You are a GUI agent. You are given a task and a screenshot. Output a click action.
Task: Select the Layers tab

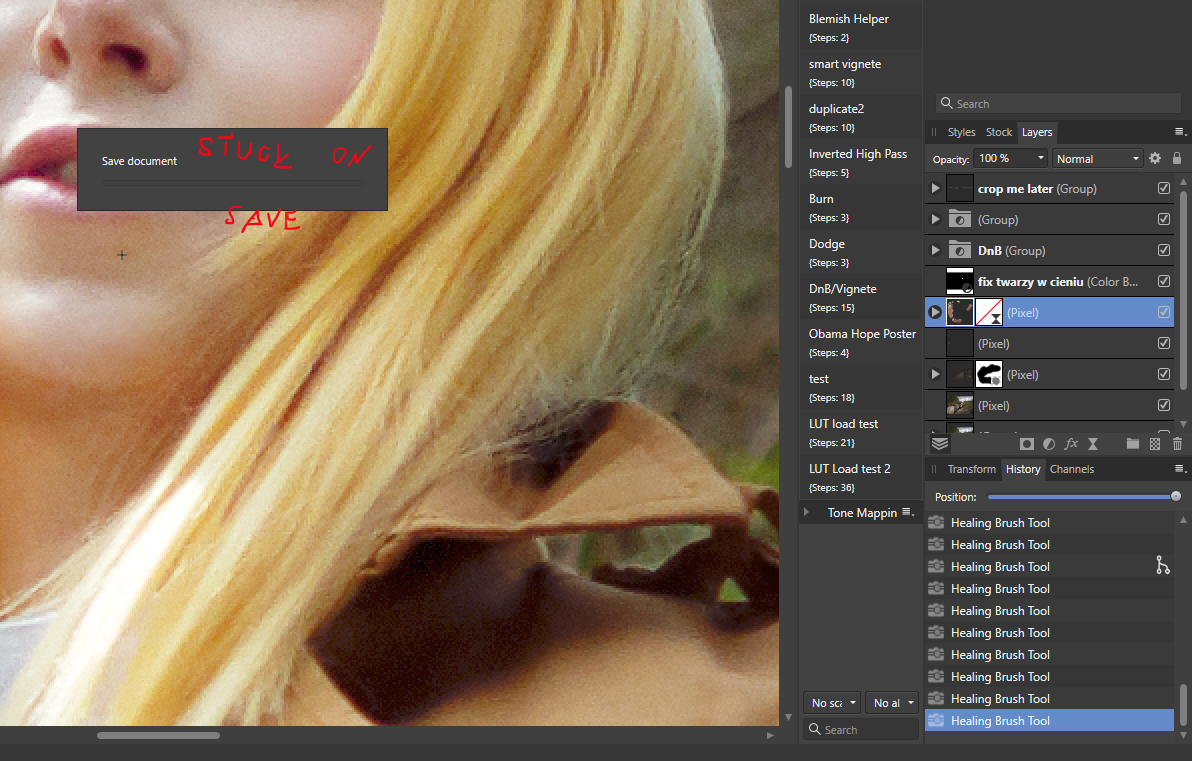[x=1037, y=132]
